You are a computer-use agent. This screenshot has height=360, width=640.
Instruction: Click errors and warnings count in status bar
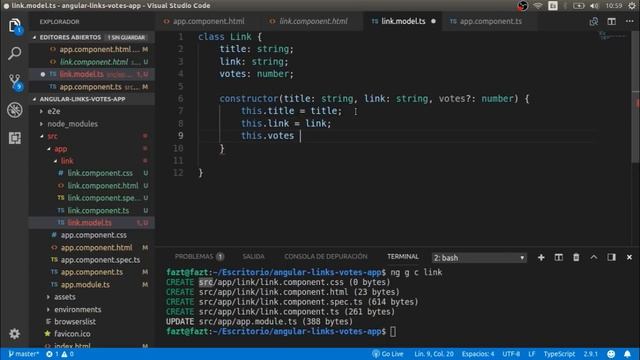pos(60,354)
